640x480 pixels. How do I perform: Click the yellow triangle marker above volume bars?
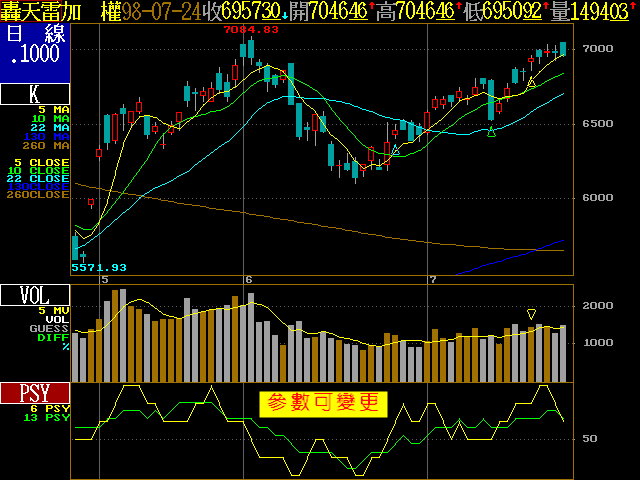[532, 314]
